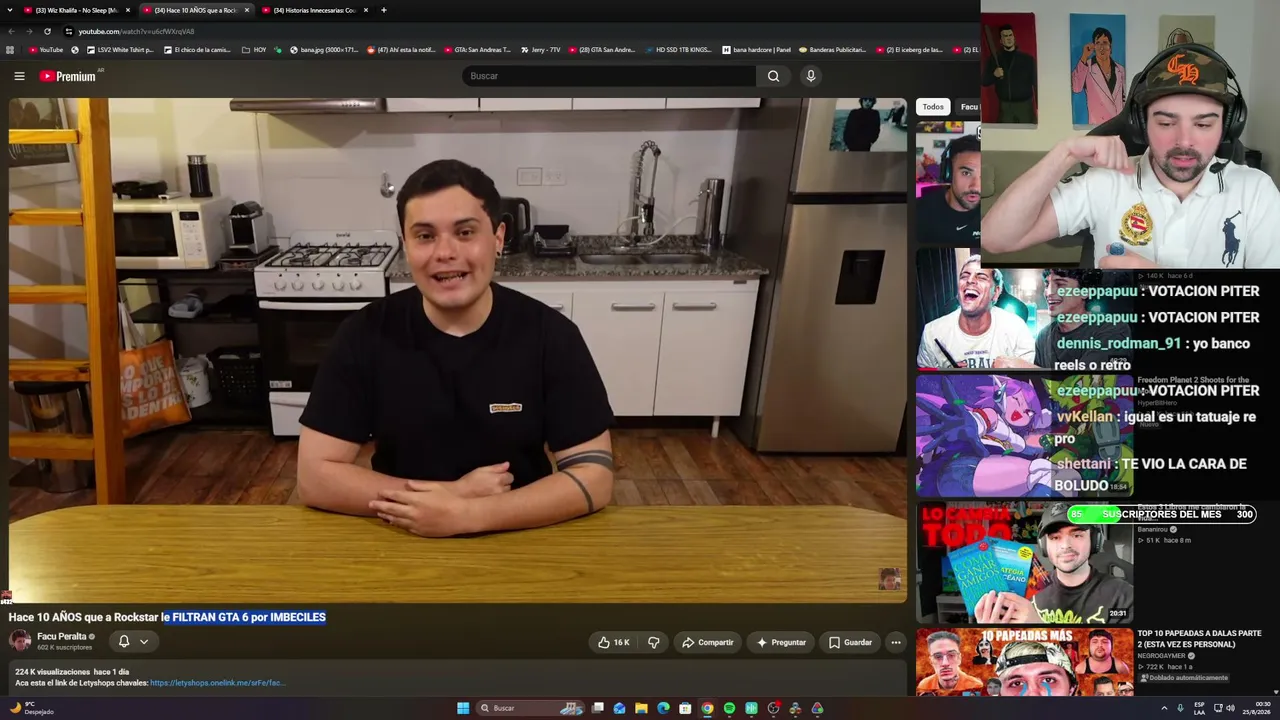Screen dimensions: 1280x720
Task: Open File Explorer from the taskbar
Action: (641, 708)
